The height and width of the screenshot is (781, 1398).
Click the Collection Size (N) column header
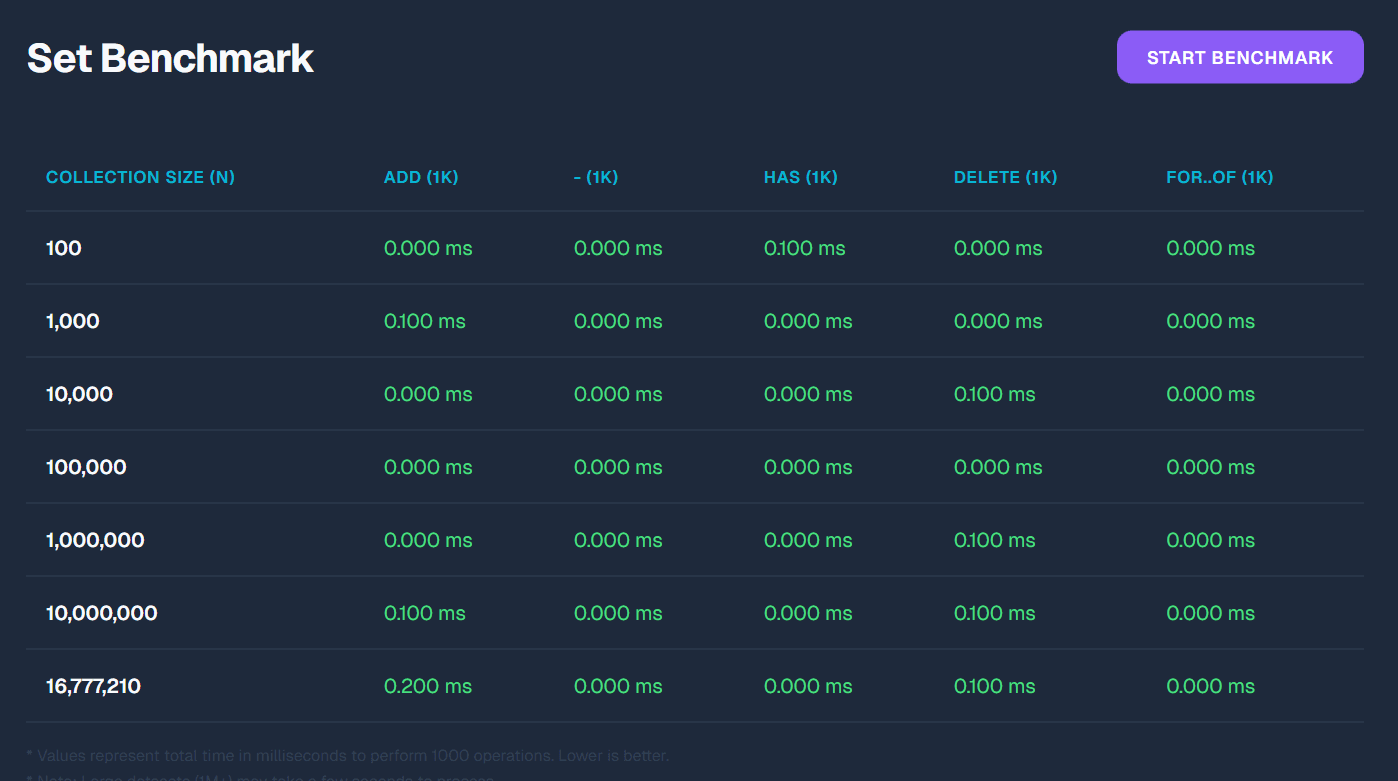click(x=140, y=177)
